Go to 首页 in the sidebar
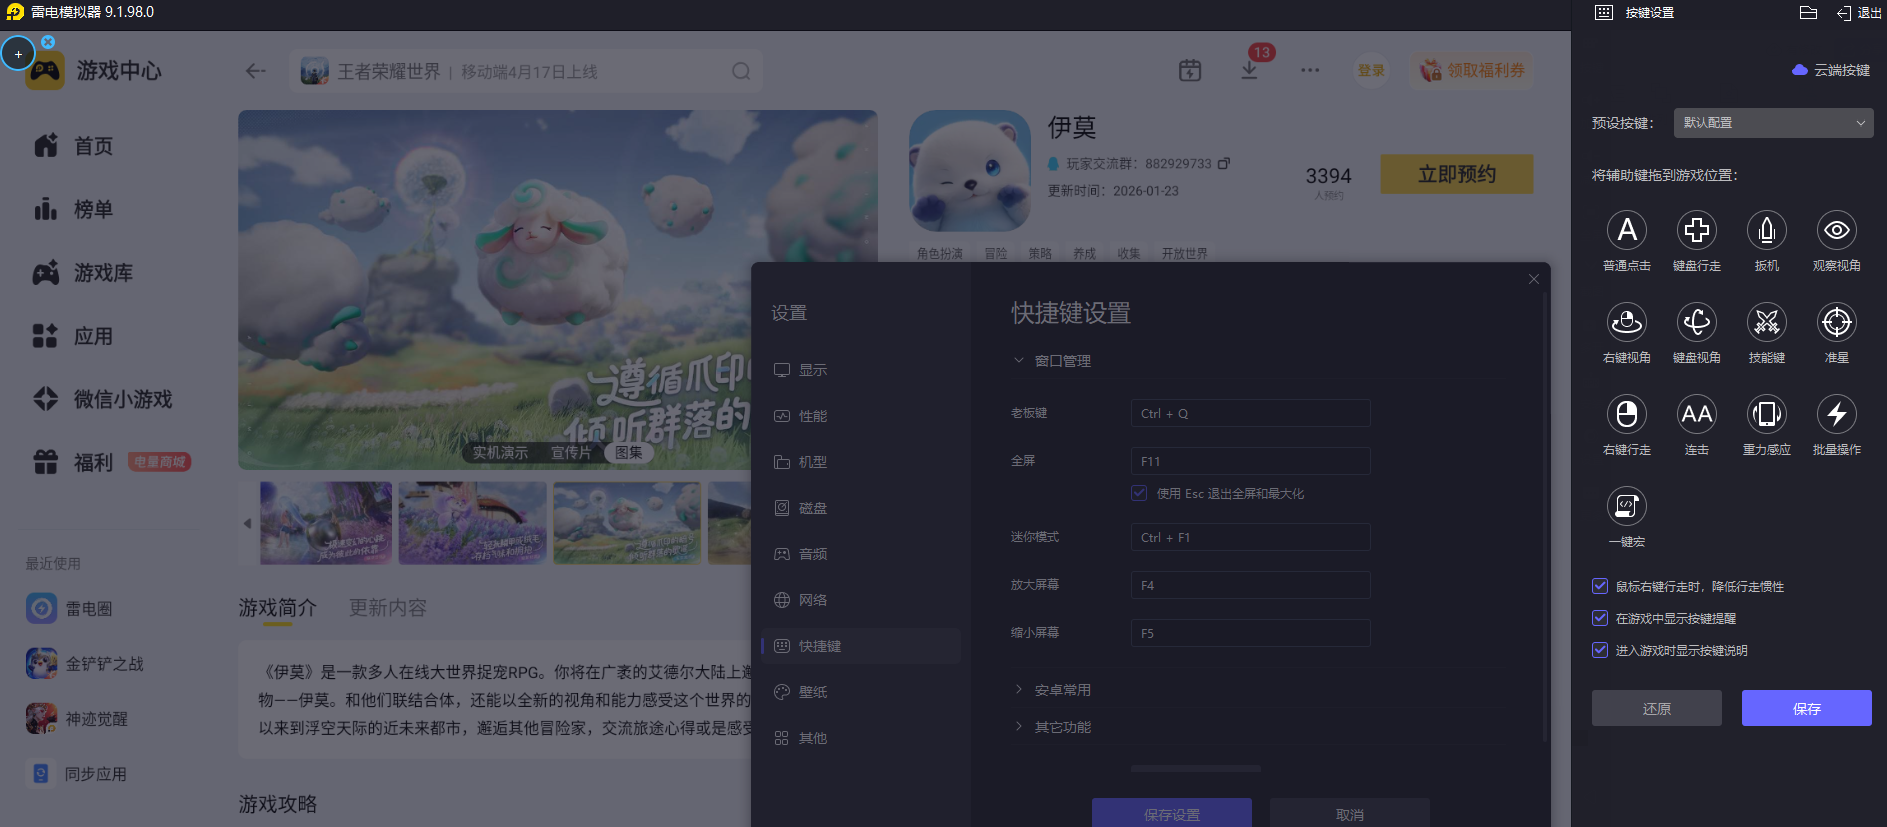The image size is (1887, 827). click(x=73, y=146)
